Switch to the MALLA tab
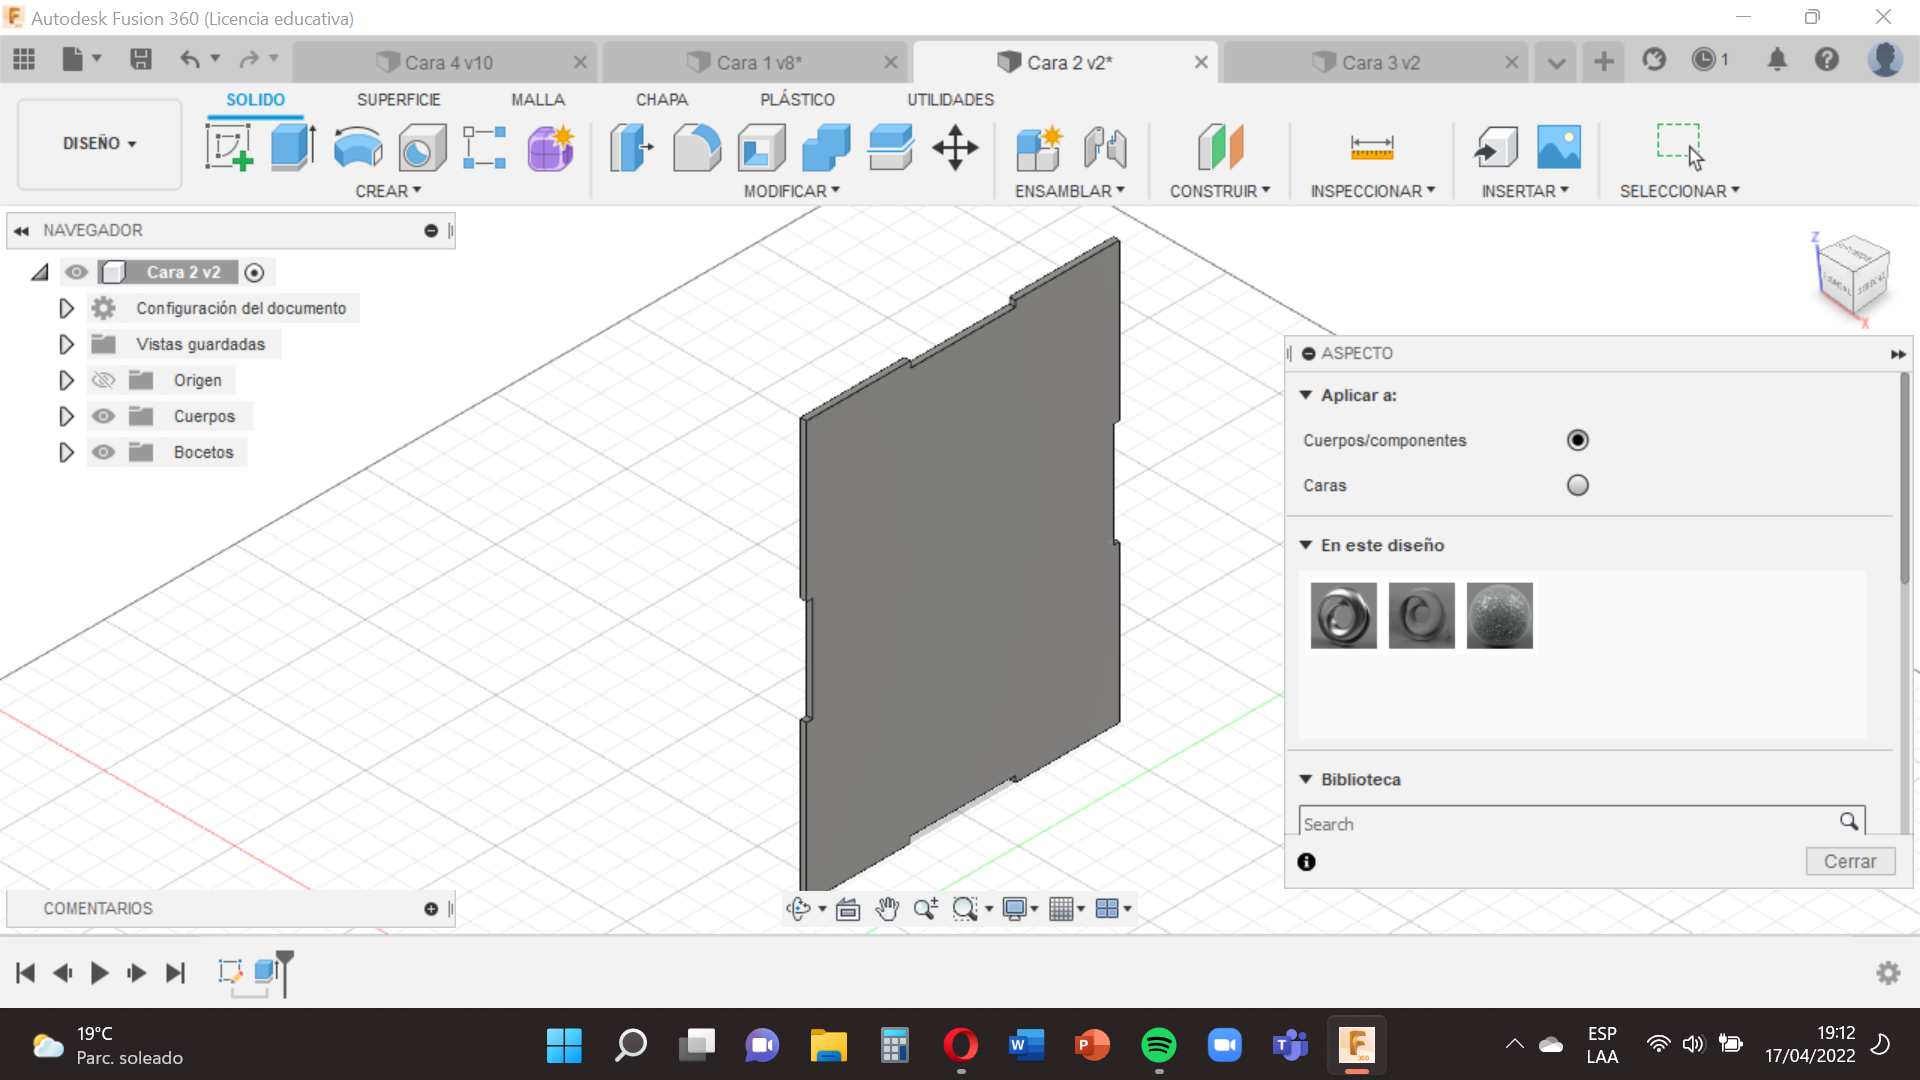The image size is (1920, 1080). [x=538, y=100]
